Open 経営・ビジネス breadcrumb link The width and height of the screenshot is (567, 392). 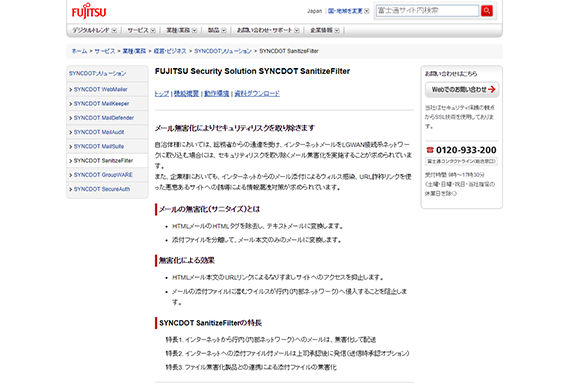point(170,51)
